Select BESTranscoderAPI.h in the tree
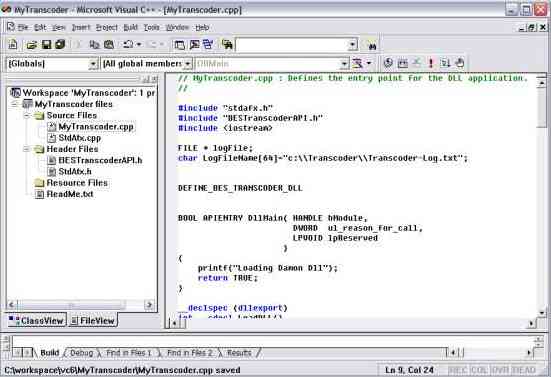This screenshot has height=377, width=551. [100, 161]
